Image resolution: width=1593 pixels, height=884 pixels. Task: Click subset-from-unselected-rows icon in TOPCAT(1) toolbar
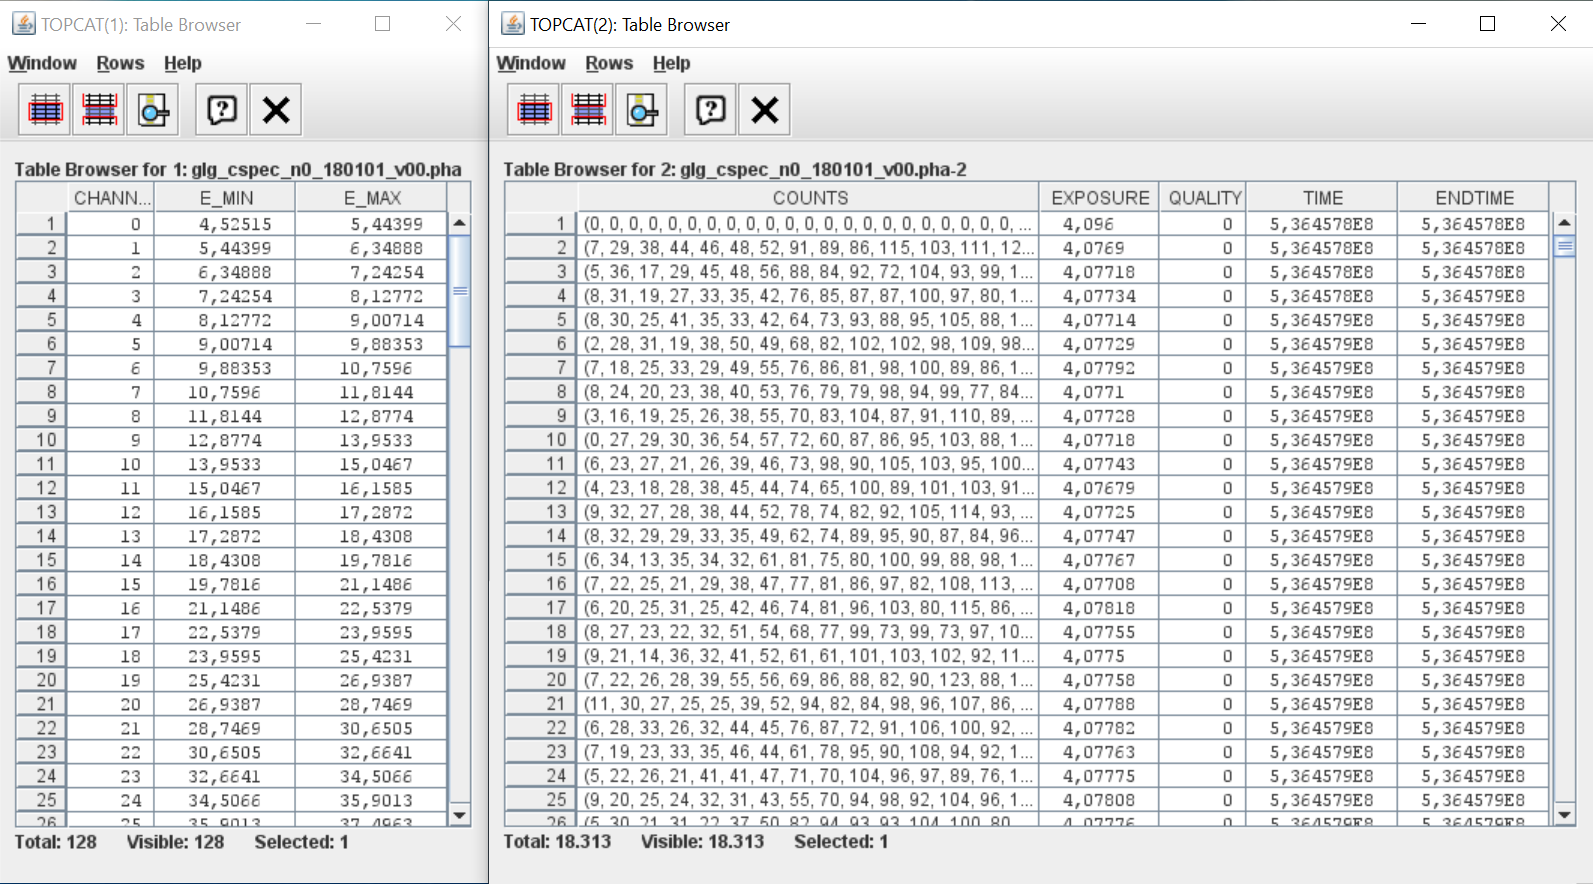point(99,109)
